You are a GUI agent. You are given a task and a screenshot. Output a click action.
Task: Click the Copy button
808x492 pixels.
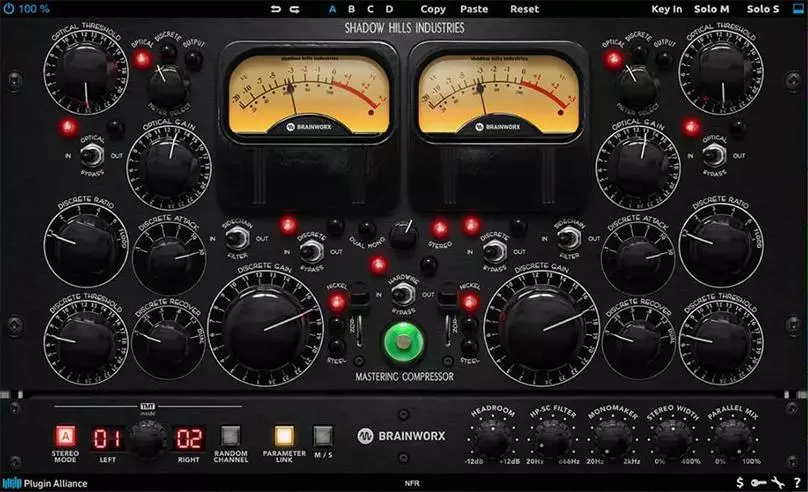[x=433, y=9]
